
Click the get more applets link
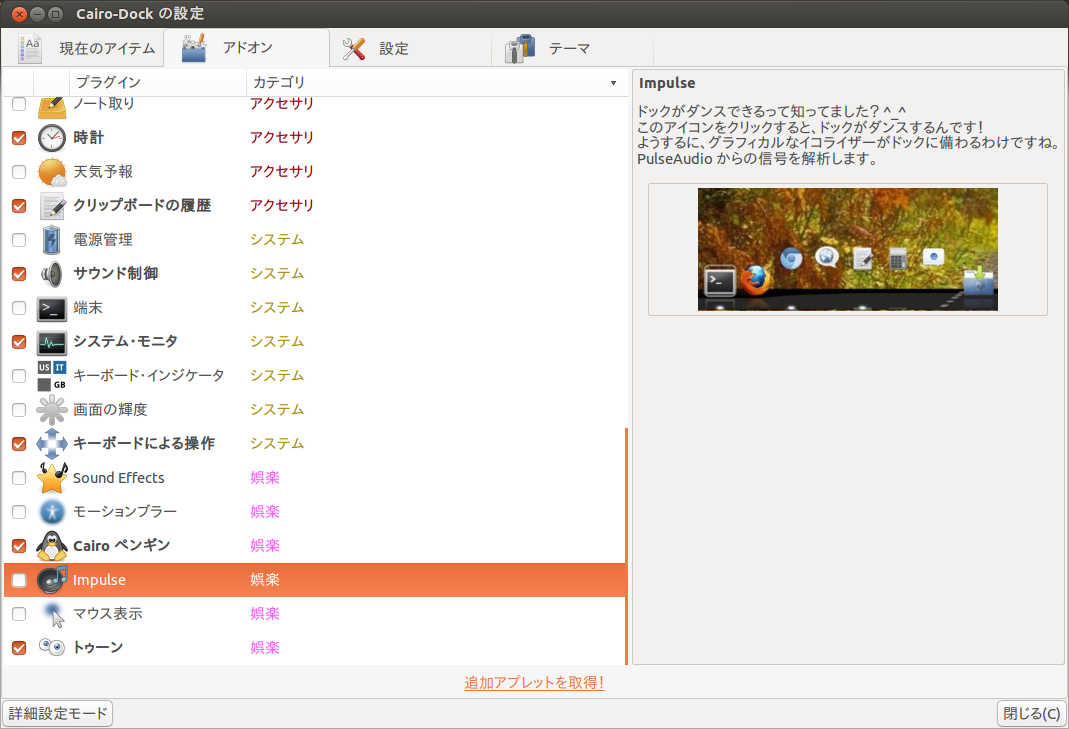pos(534,683)
